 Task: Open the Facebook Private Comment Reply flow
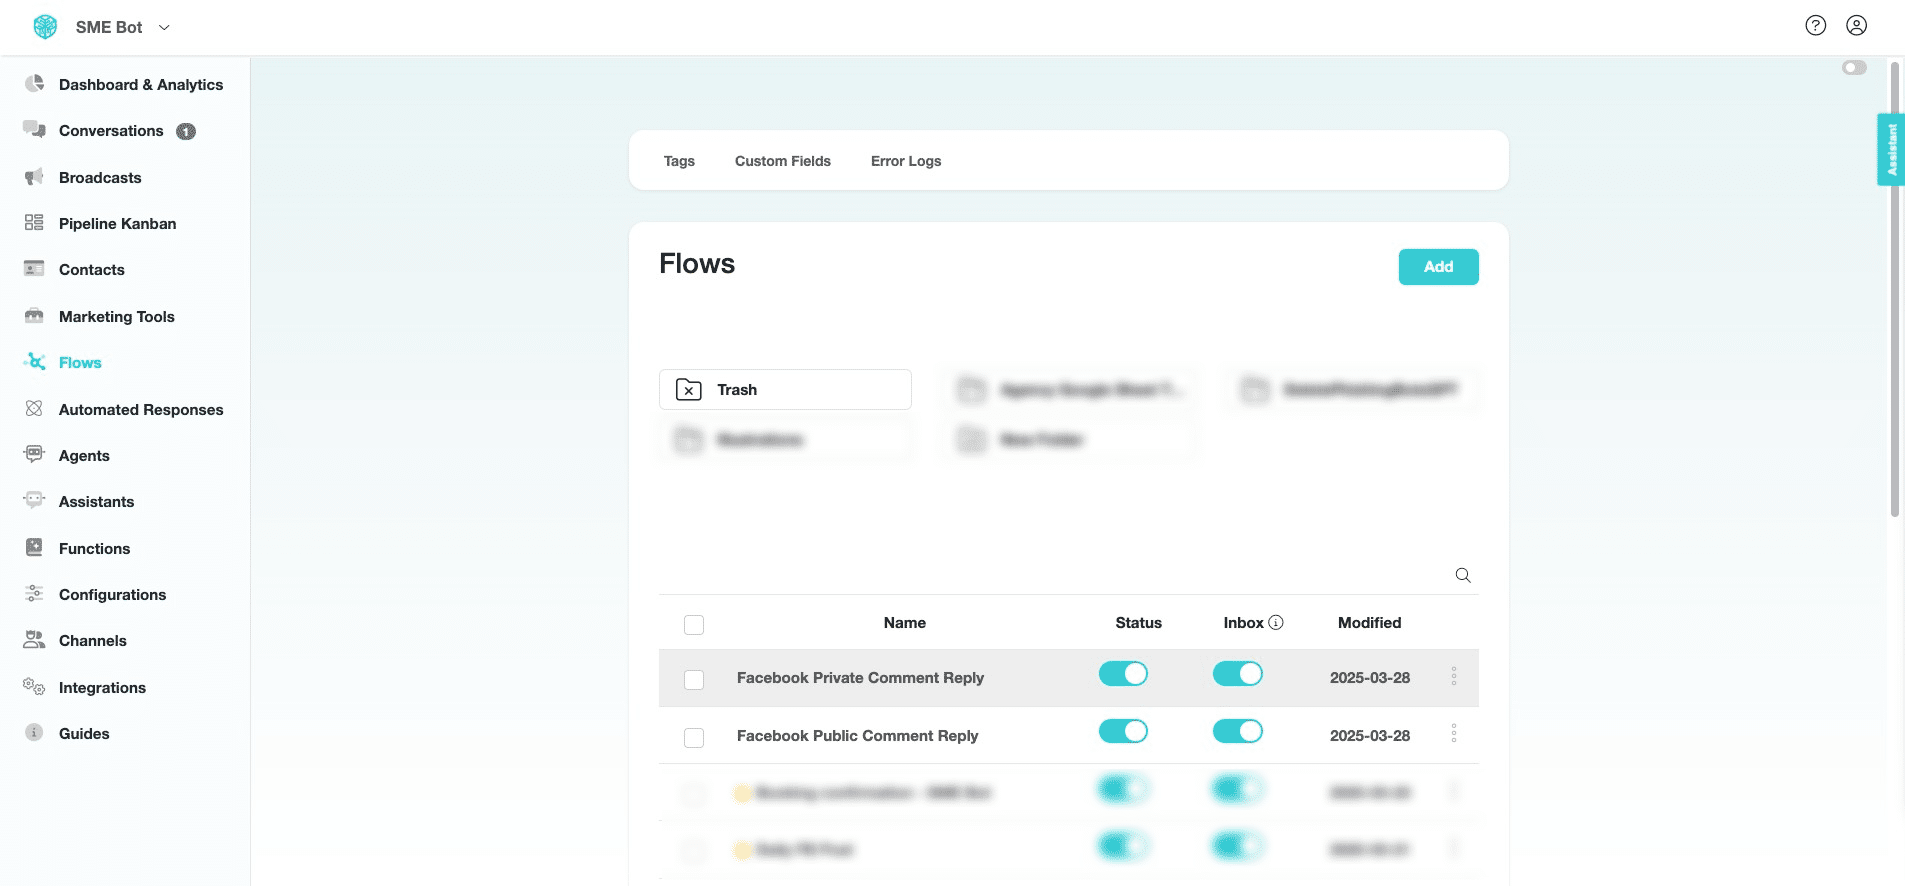[860, 678]
